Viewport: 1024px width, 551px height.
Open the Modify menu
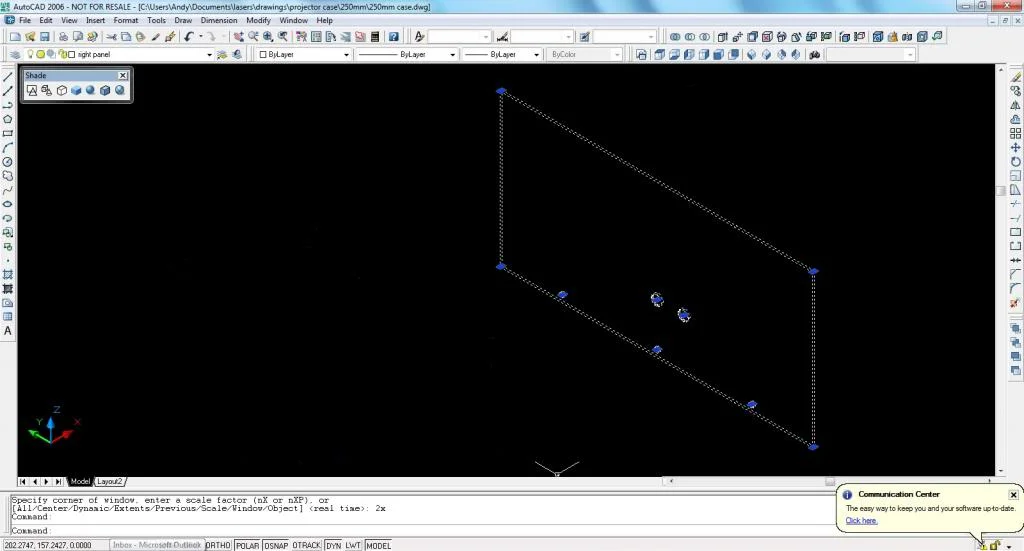(258, 20)
